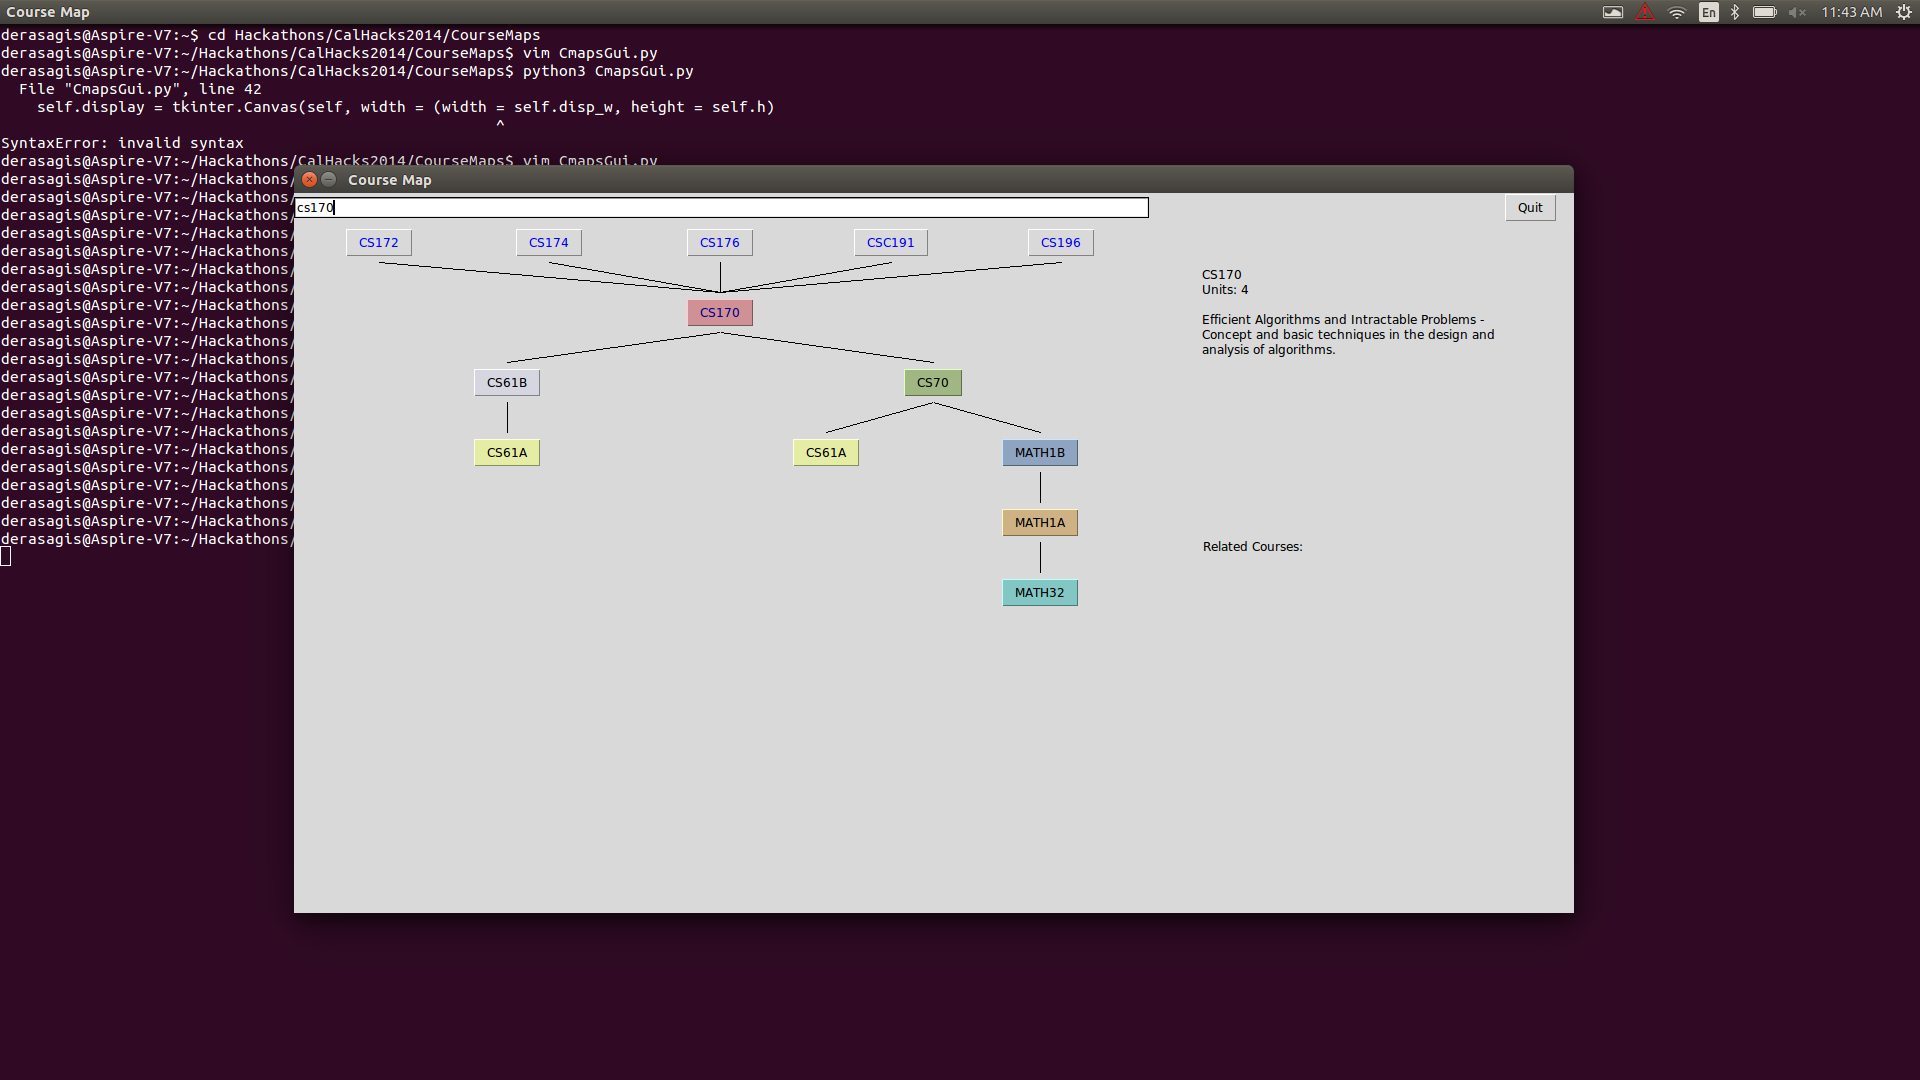Screen dimensions: 1920x1080
Task: Select the CS61B prerequisite node
Action: (x=506, y=383)
